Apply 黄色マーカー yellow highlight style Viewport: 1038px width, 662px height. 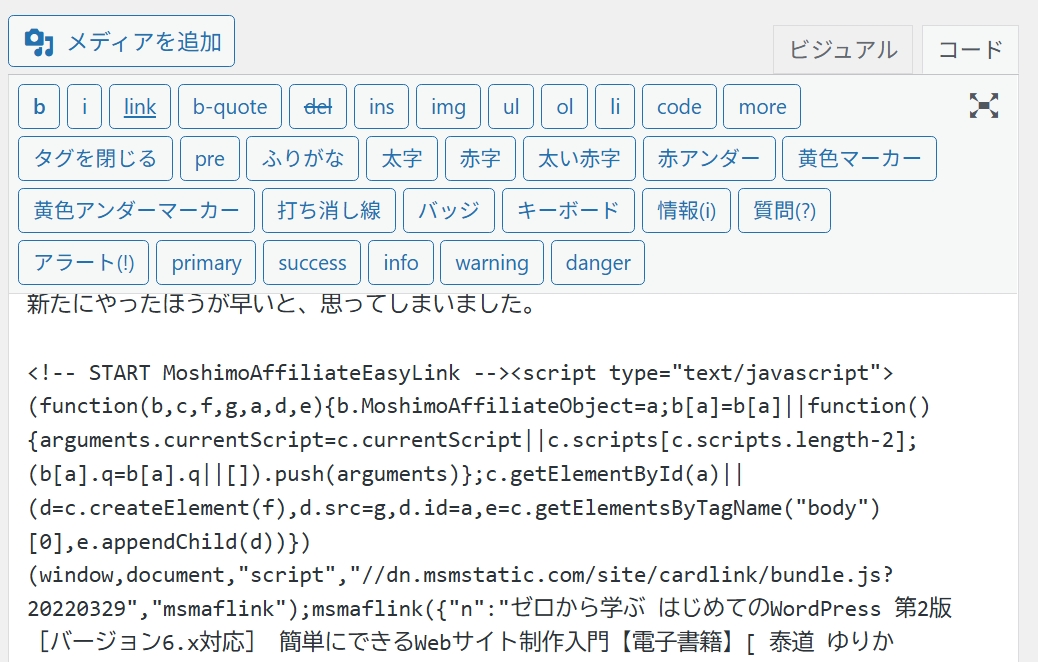859,158
